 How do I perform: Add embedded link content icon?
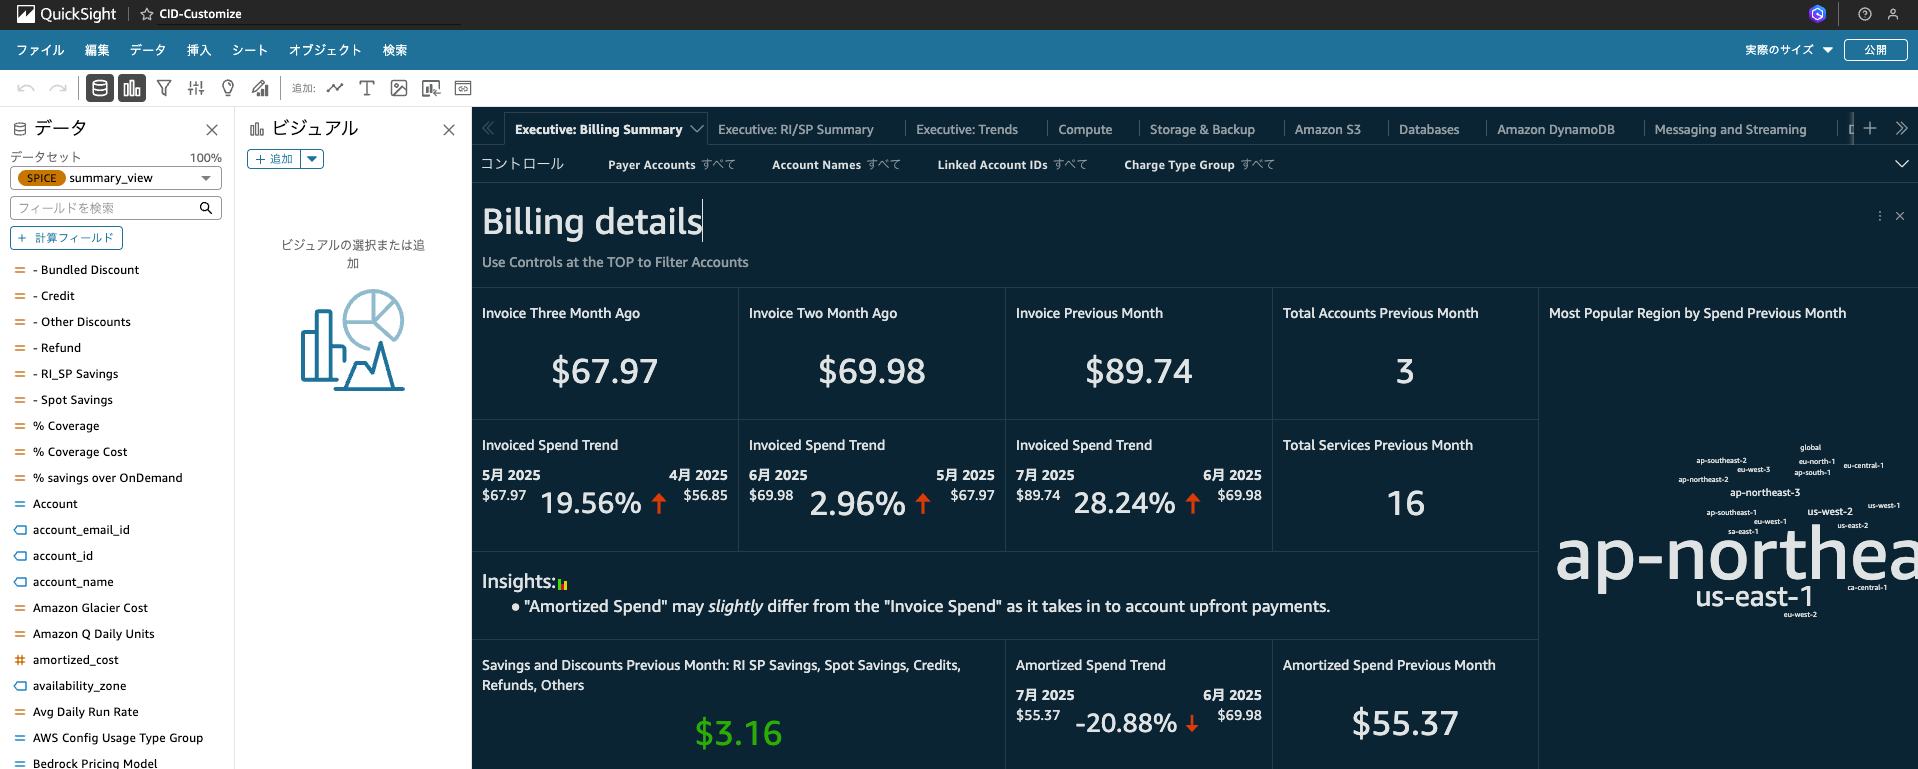click(463, 88)
